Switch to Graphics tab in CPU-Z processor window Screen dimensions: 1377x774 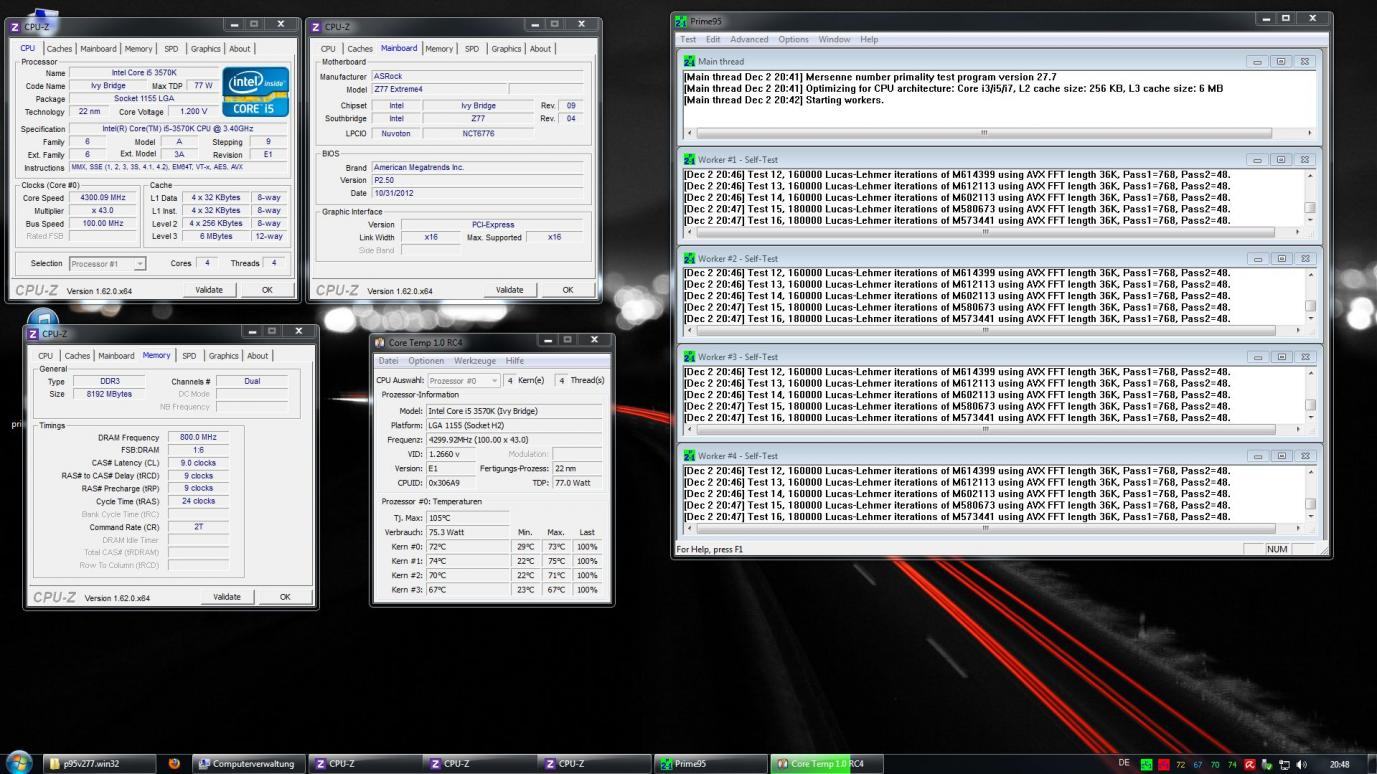[206, 48]
